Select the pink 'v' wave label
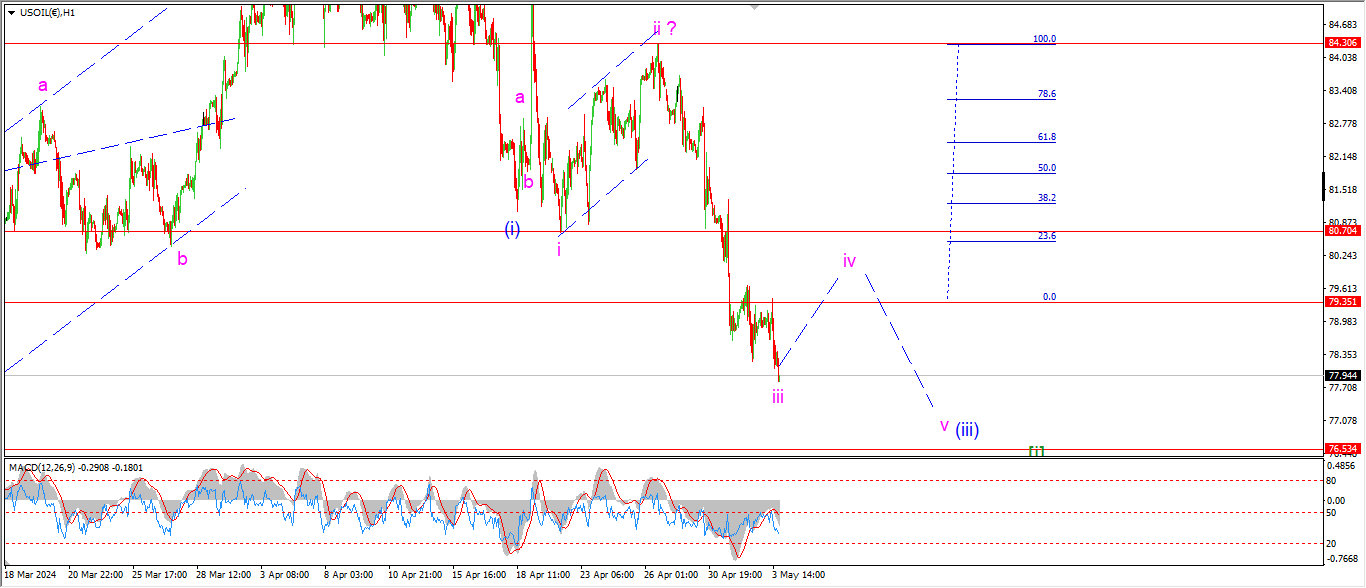The image size is (1366, 588). (944, 426)
